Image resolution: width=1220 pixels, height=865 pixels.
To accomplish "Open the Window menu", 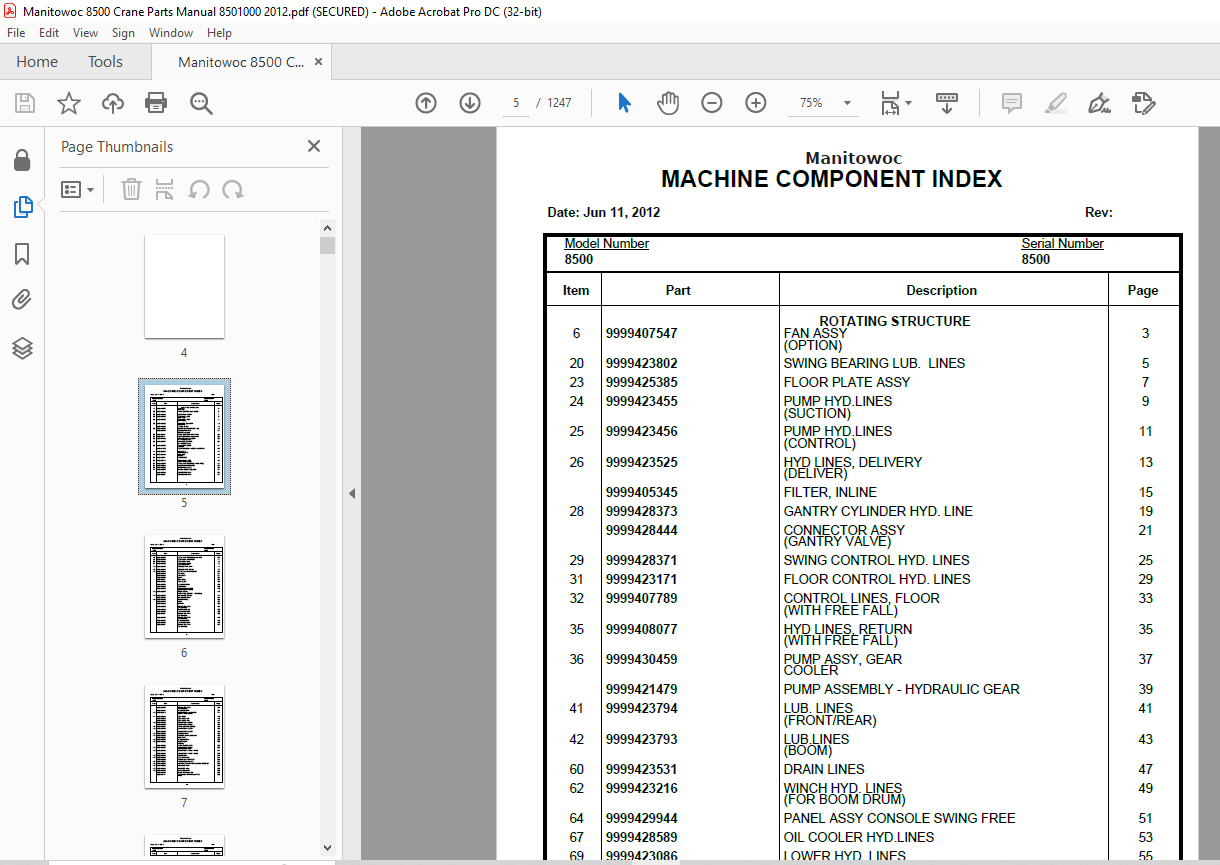I will click(x=171, y=33).
